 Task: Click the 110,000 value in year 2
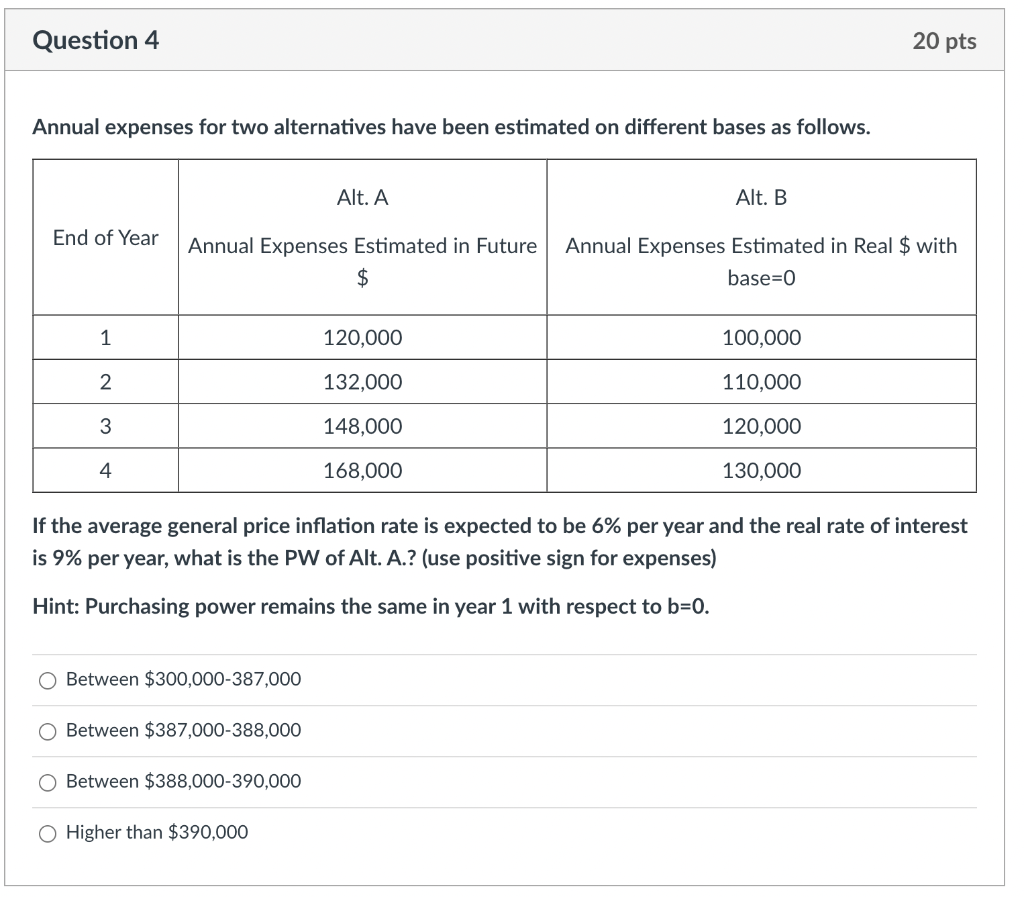(x=761, y=381)
